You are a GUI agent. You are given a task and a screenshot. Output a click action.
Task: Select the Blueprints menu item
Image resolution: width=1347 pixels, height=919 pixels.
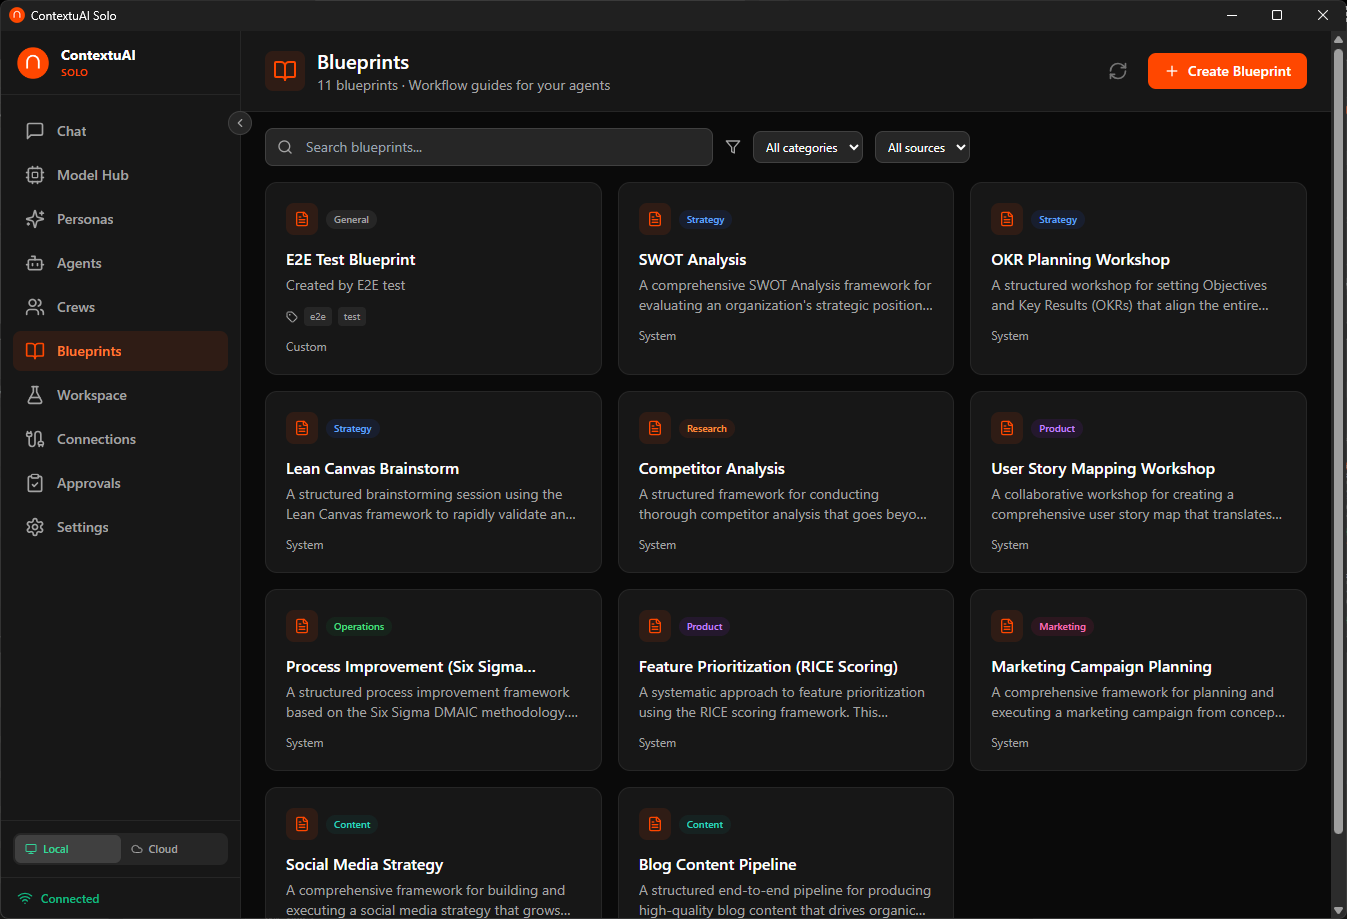coord(92,351)
